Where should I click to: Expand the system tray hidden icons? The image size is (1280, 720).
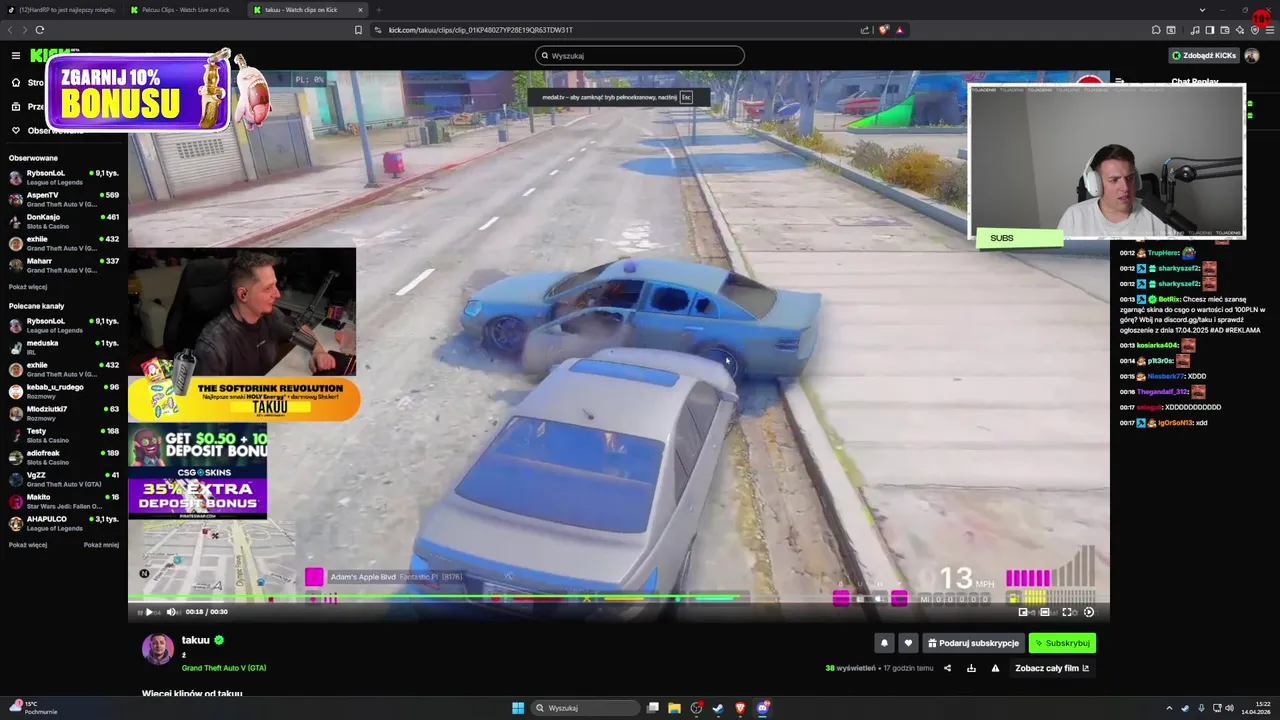pos(1169,708)
